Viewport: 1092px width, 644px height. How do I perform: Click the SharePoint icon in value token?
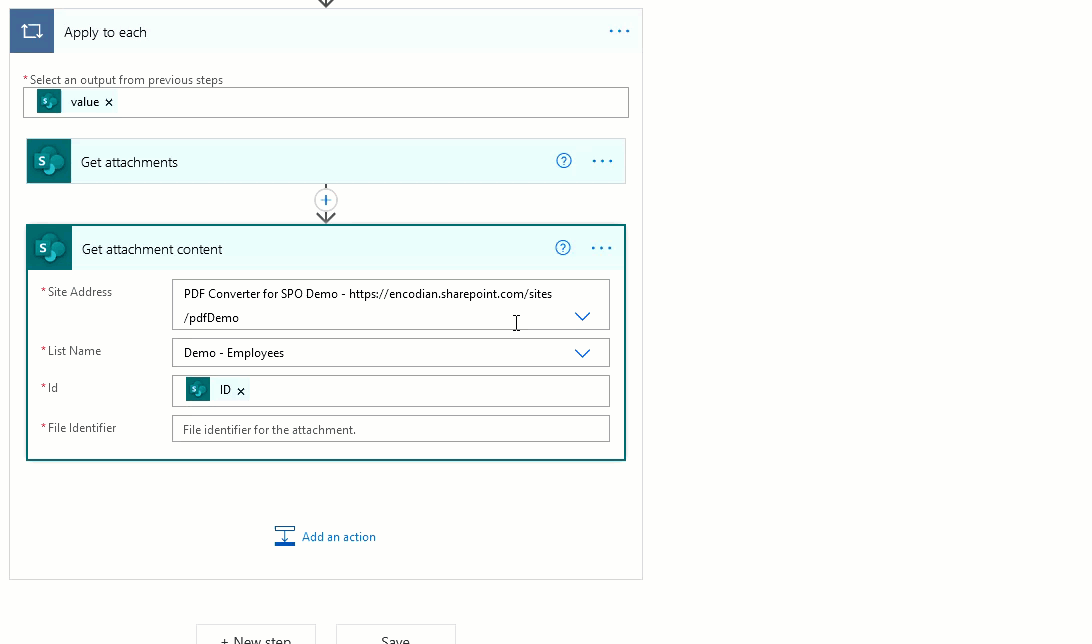pyautogui.click(x=49, y=102)
